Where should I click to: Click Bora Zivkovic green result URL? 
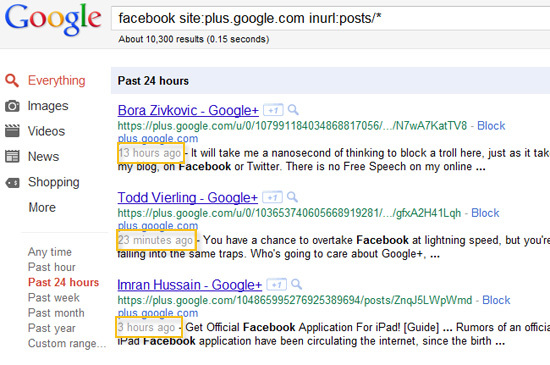293,126
